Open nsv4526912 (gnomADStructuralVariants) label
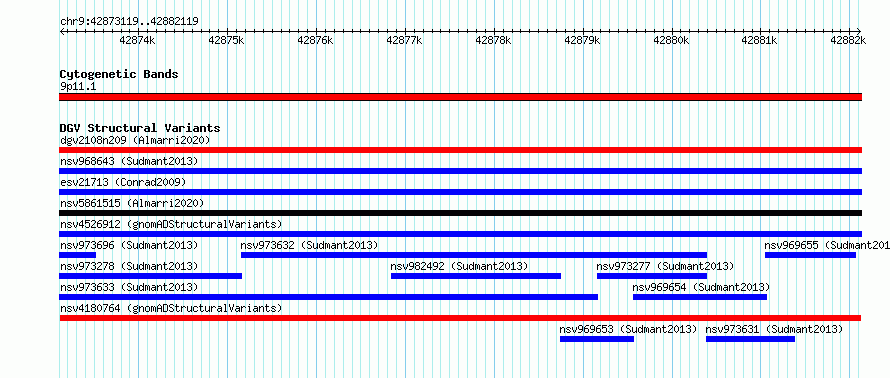Screen dimensions: 890x378 tap(171, 224)
